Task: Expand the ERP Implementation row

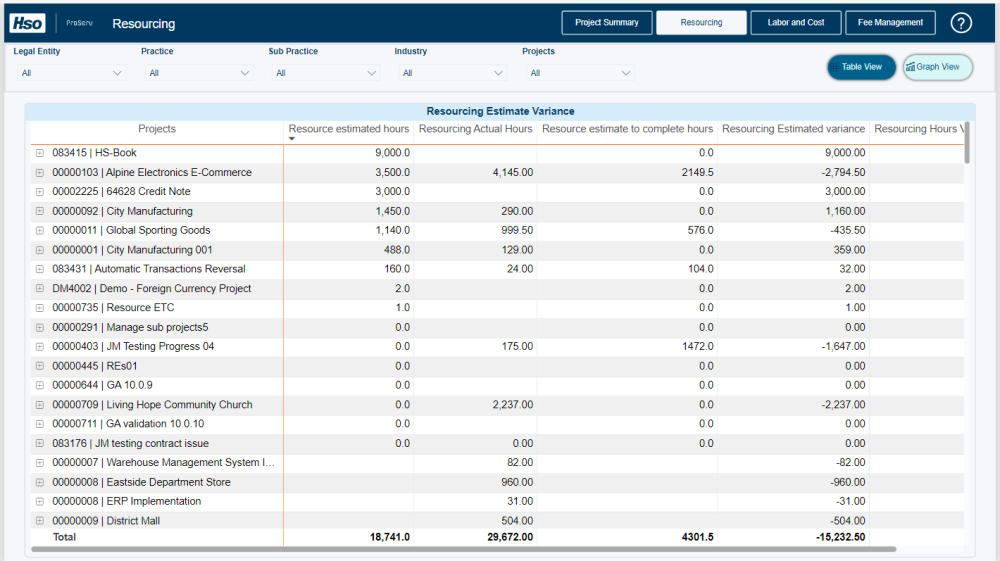Action: coord(40,502)
